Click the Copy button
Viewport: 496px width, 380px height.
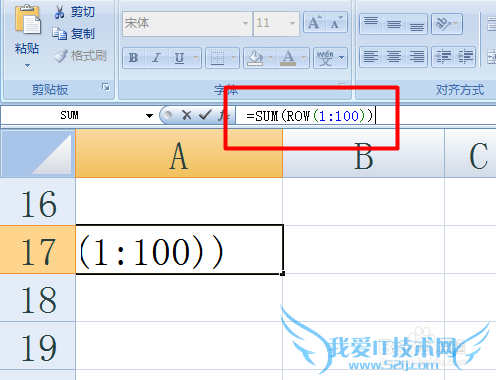point(74,34)
